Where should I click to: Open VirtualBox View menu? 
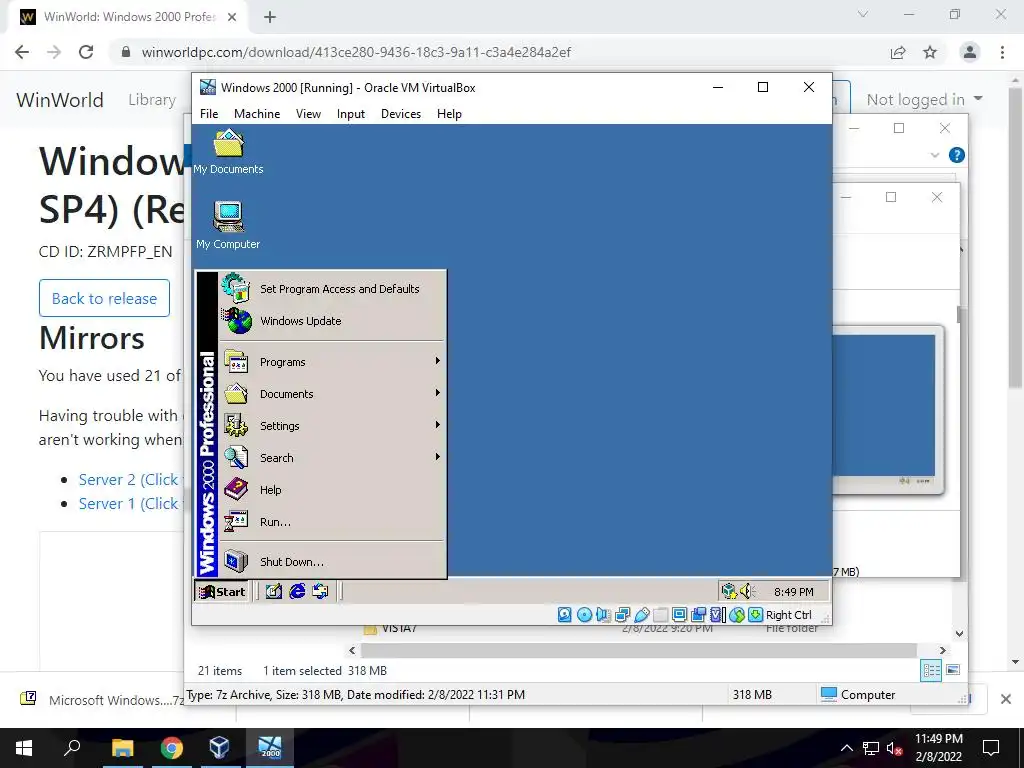[308, 114]
